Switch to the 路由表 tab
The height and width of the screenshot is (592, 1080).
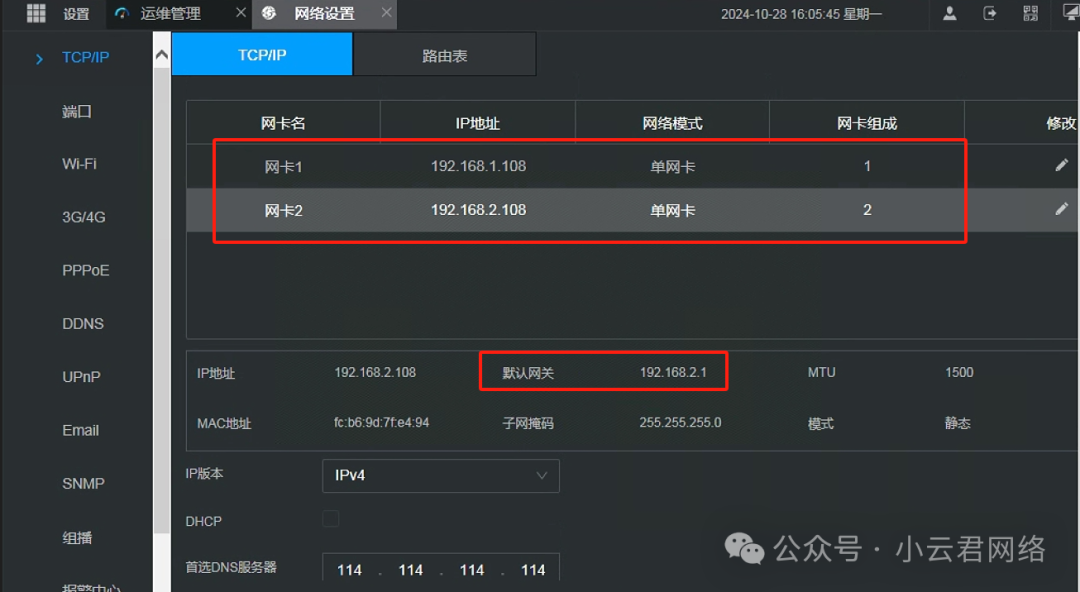pos(444,55)
